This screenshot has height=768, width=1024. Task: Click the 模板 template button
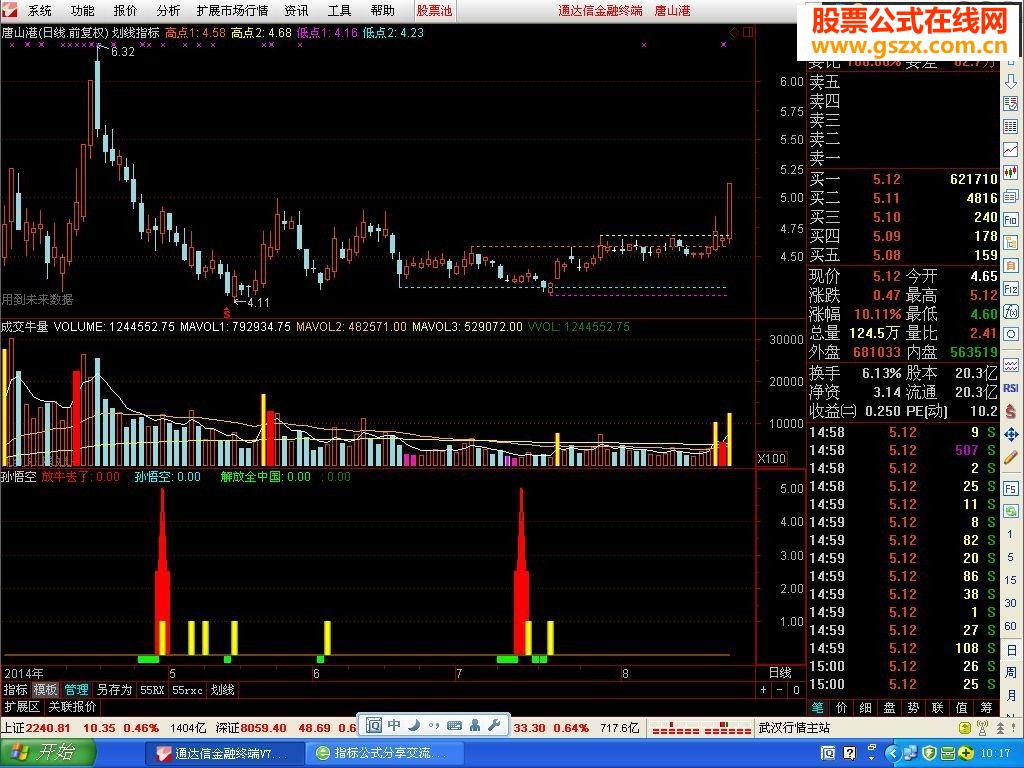tap(46, 690)
